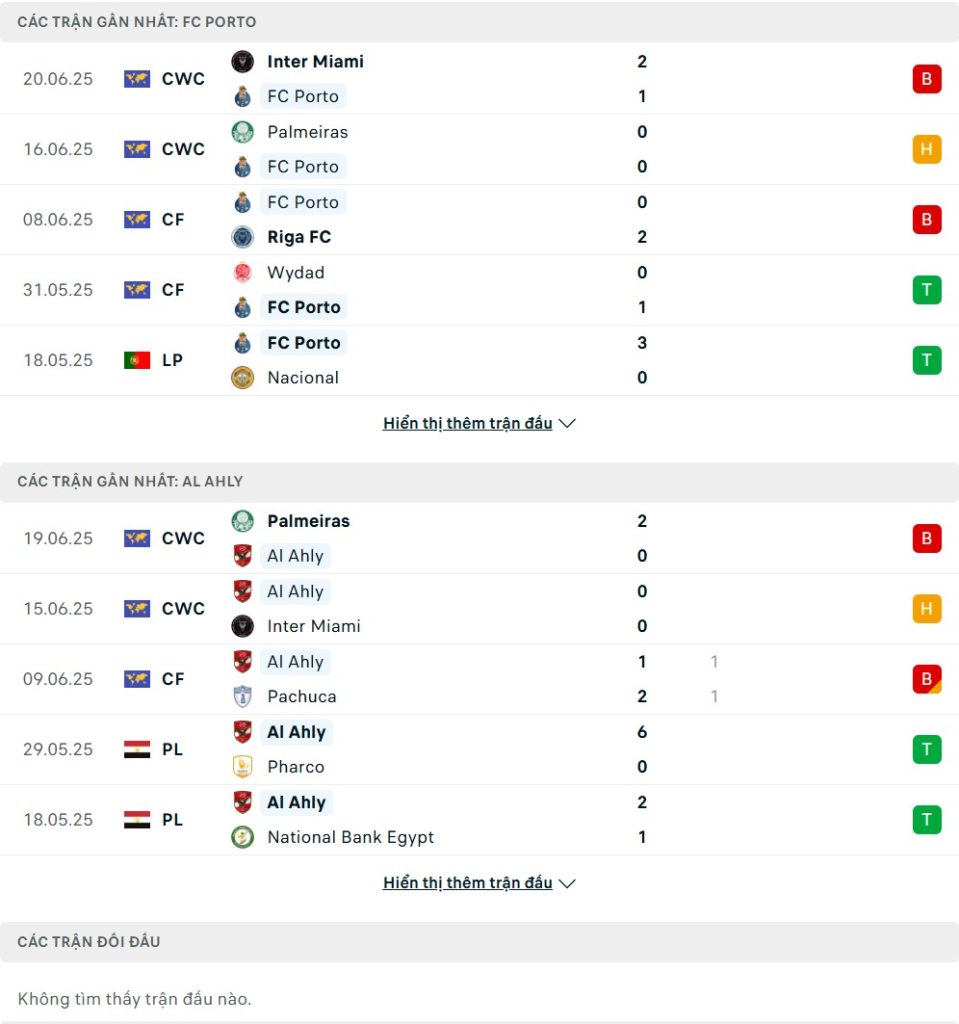The height and width of the screenshot is (1024, 959).
Task: Click the Pachuca club logo
Action: point(242,696)
